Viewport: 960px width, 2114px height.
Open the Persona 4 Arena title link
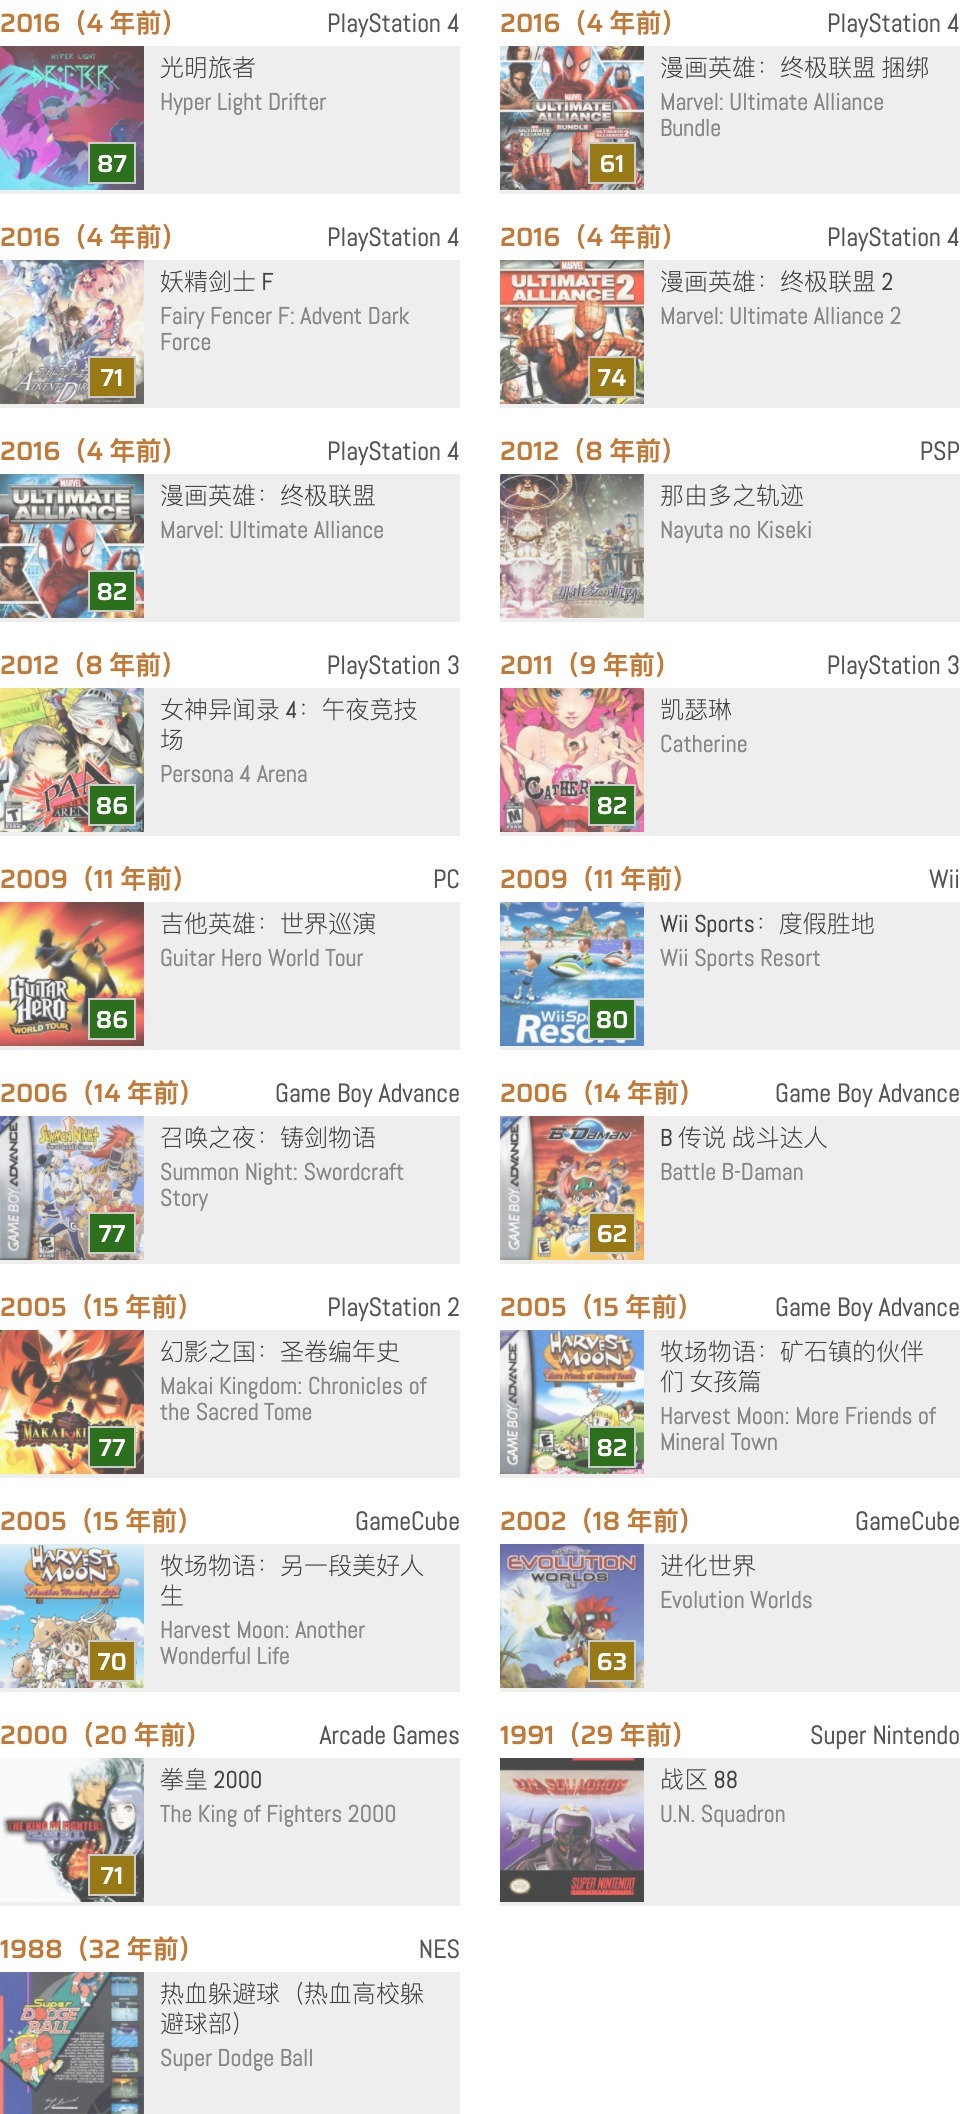click(x=234, y=774)
